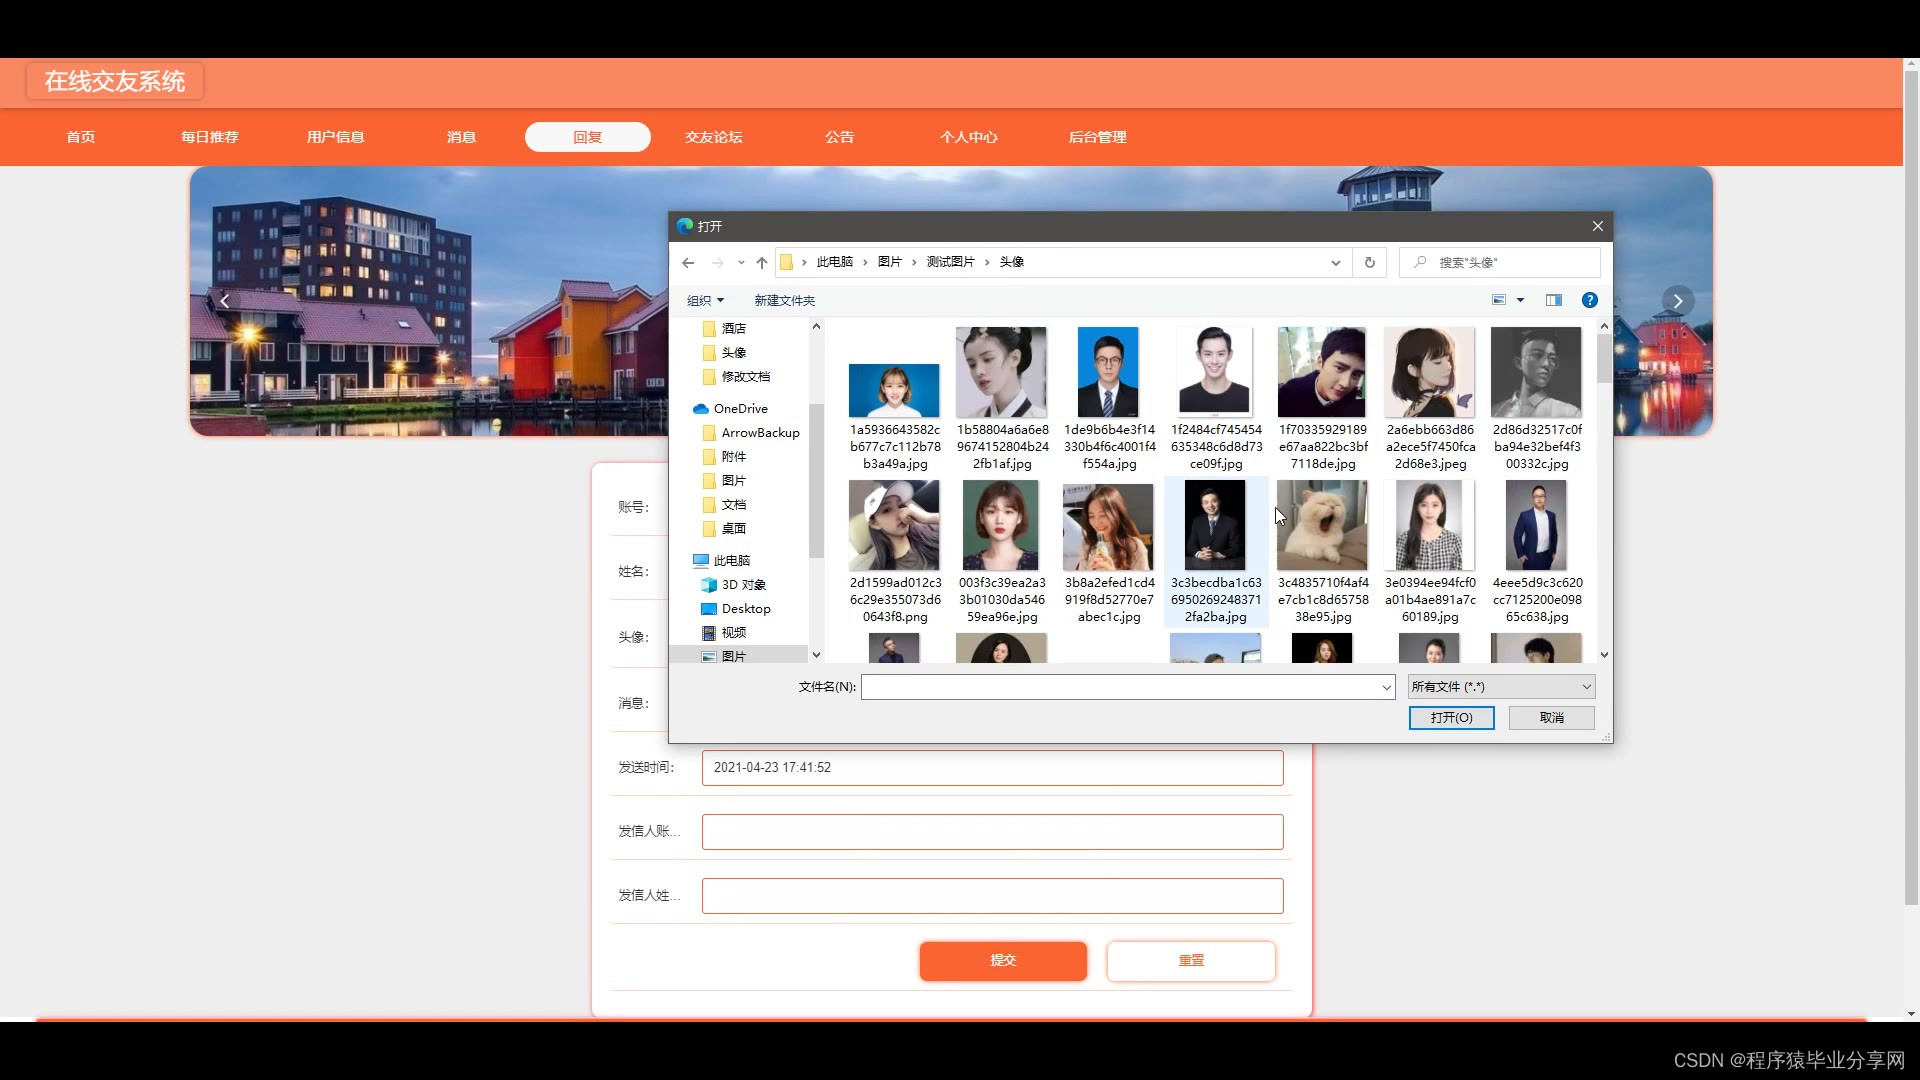This screenshot has width=1920, height=1080.
Task: Expand the address bar history dropdown
Action: point(1335,262)
